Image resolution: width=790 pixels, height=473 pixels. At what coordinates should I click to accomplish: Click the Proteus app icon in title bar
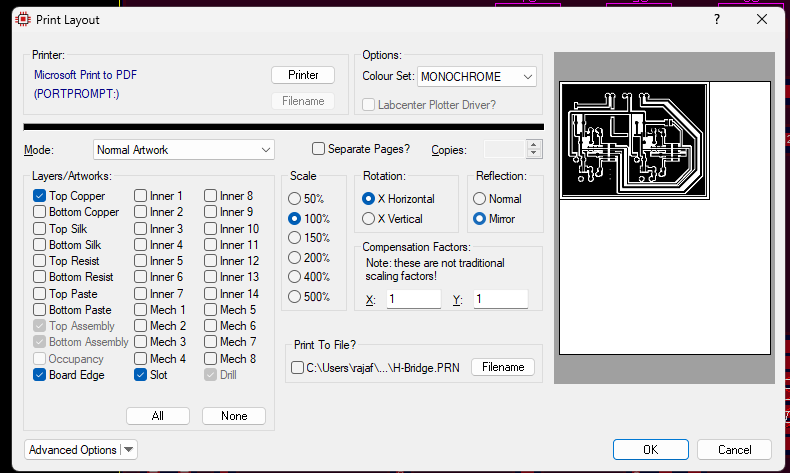point(23,20)
